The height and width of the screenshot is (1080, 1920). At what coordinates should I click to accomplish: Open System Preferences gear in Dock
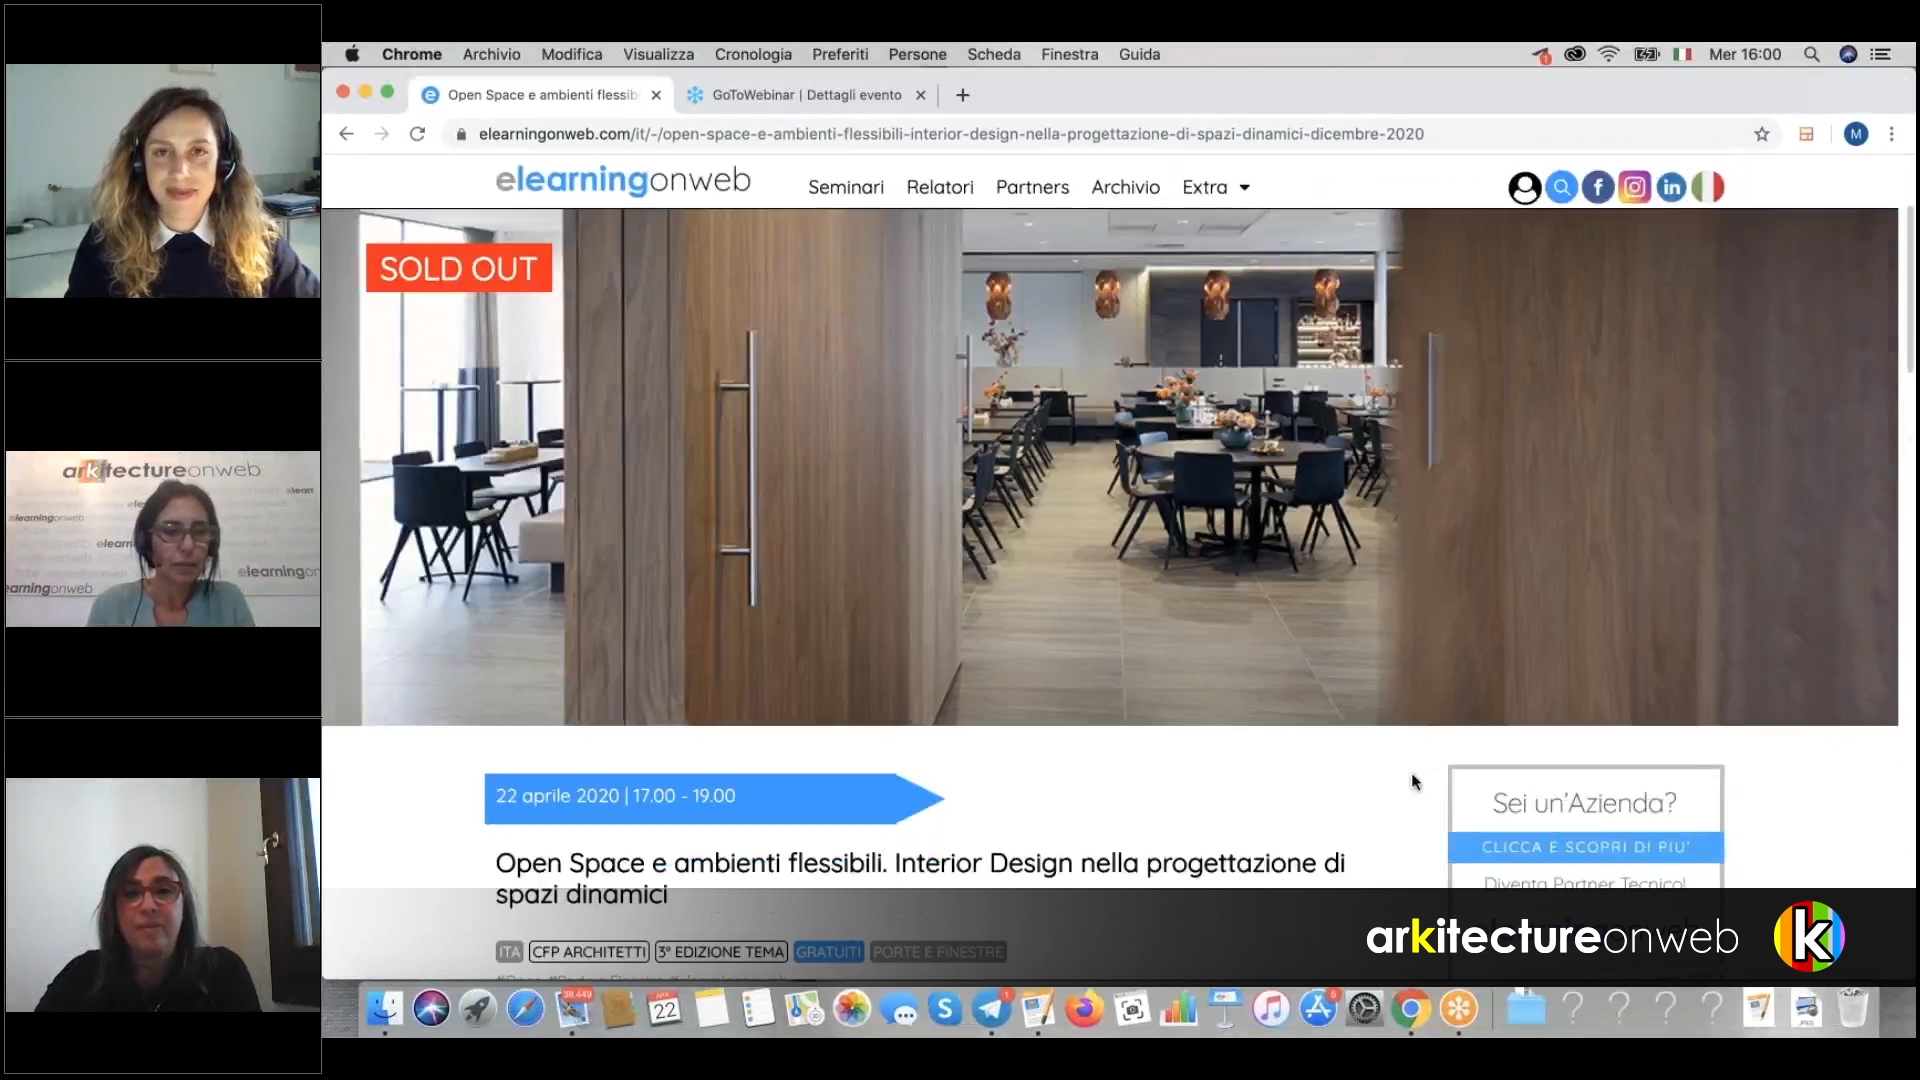coord(1365,1009)
